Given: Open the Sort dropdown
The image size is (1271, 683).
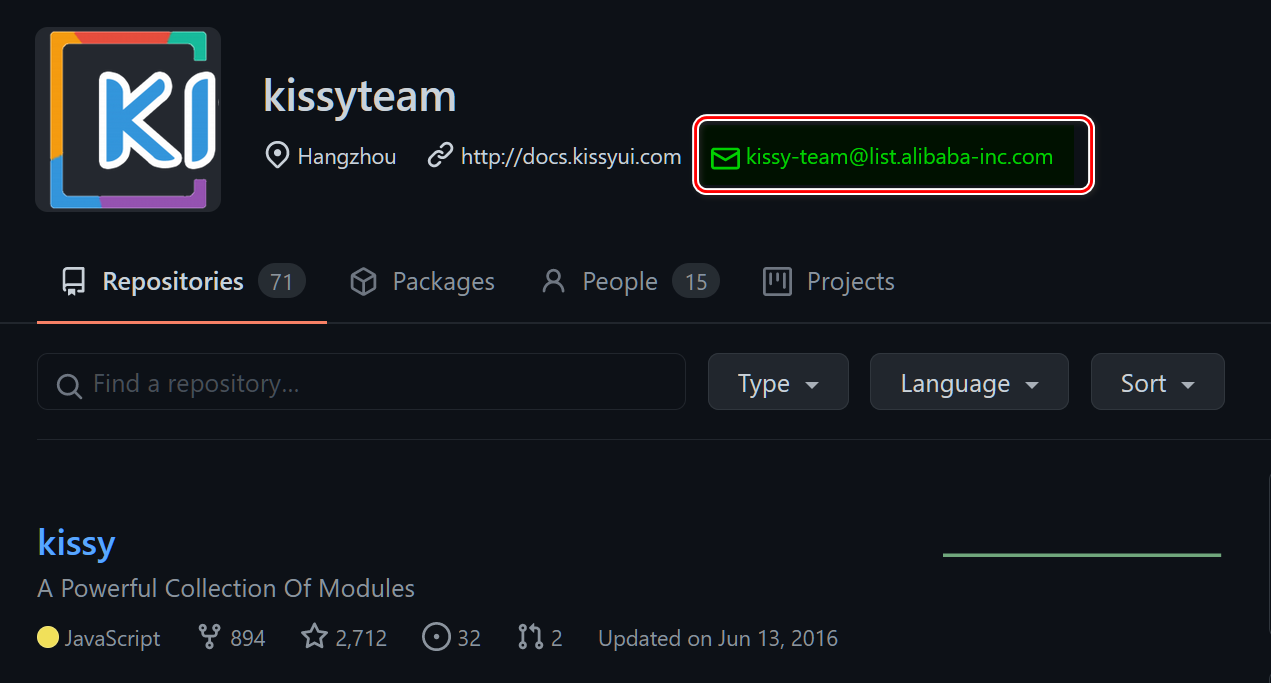Looking at the screenshot, I should click(x=1158, y=382).
